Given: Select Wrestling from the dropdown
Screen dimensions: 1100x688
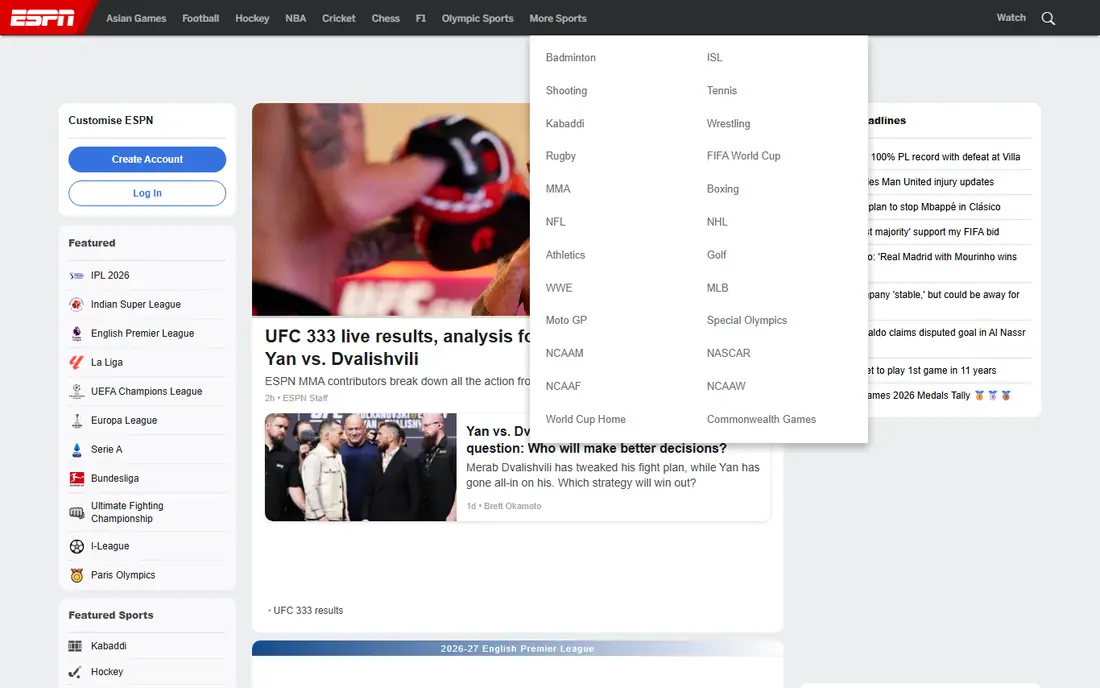Looking at the screenshot, I should (x=728, y=123).
